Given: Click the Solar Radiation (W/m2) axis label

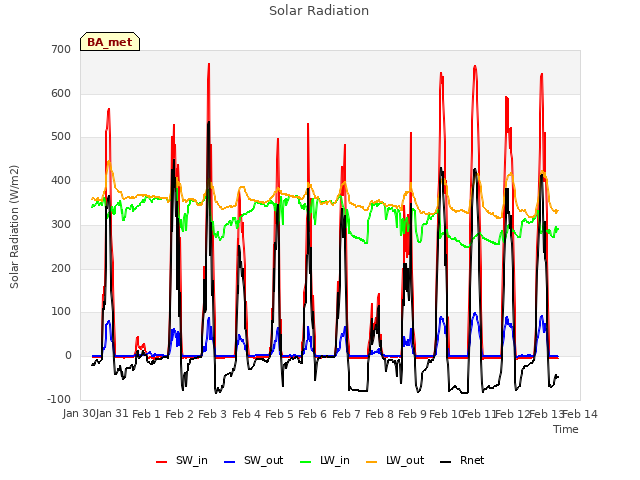Looking at the screenshot, I should tap(14, 227).
